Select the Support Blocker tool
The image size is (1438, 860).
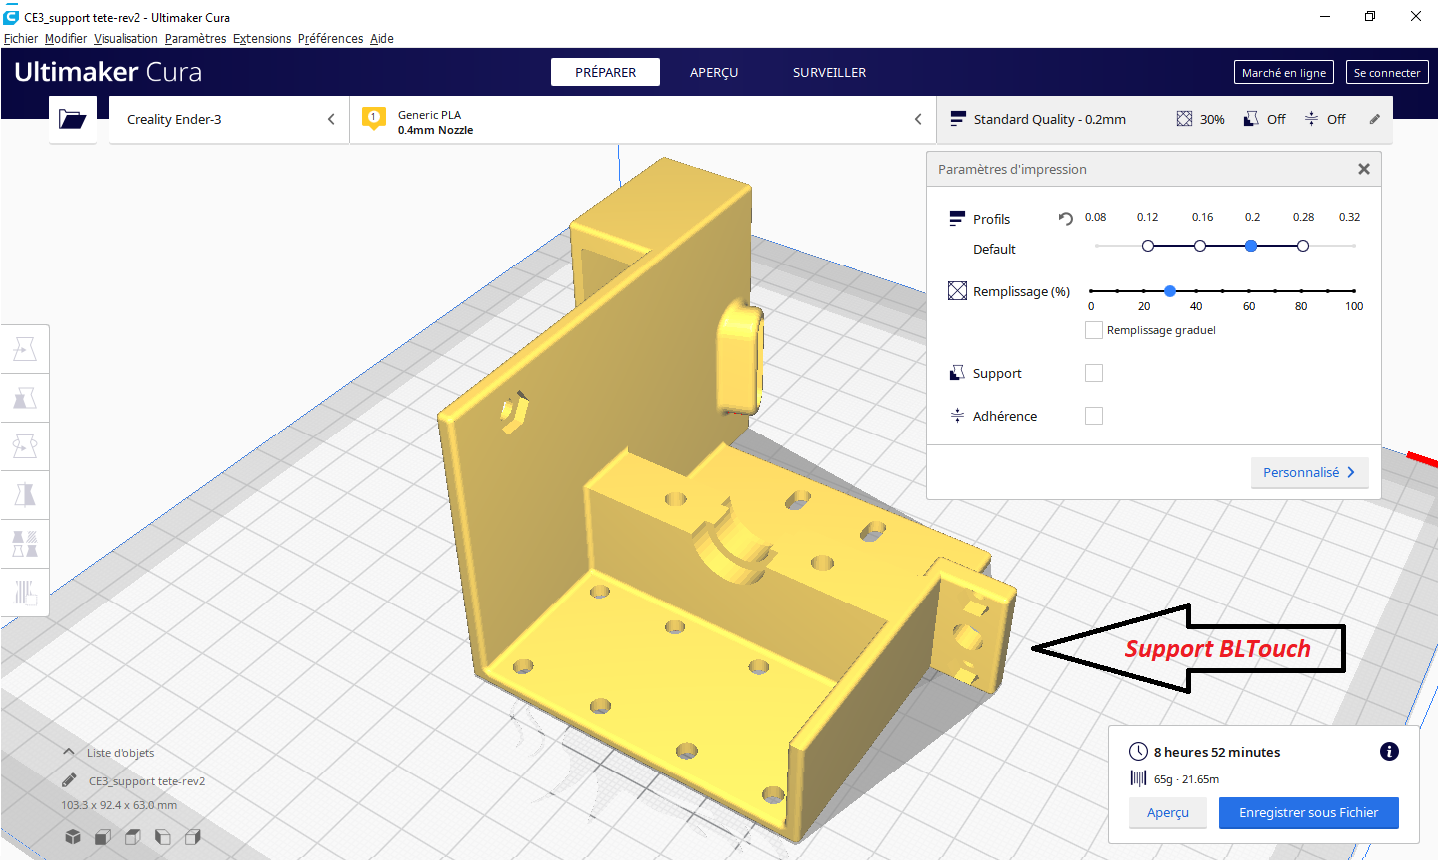pyautogui.click(x=25, y=592)
